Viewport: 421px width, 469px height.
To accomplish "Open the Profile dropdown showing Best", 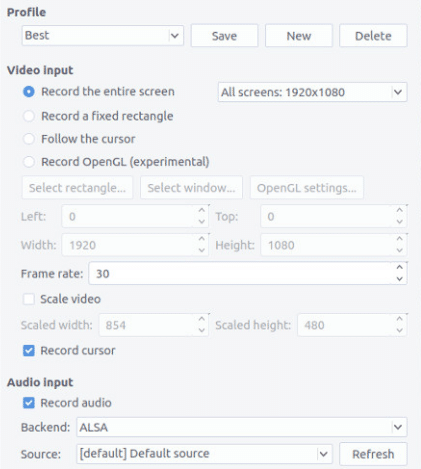I will [103, 35].
